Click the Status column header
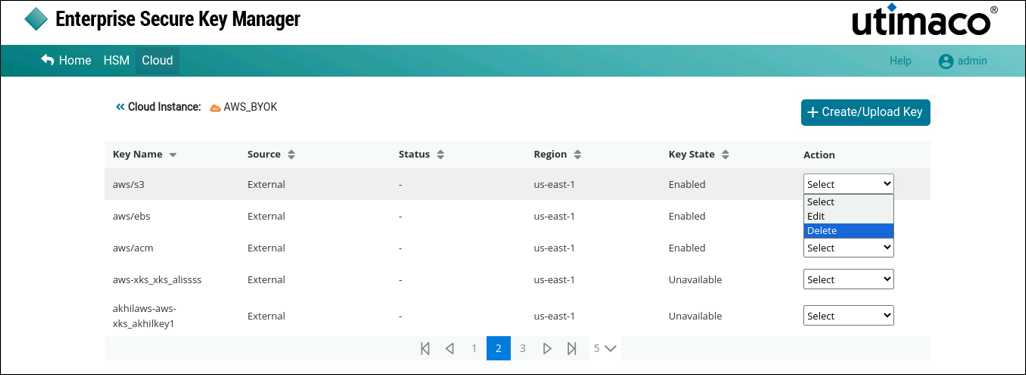The height and width of the screenshot is (375, 1026). click(414, 155)
